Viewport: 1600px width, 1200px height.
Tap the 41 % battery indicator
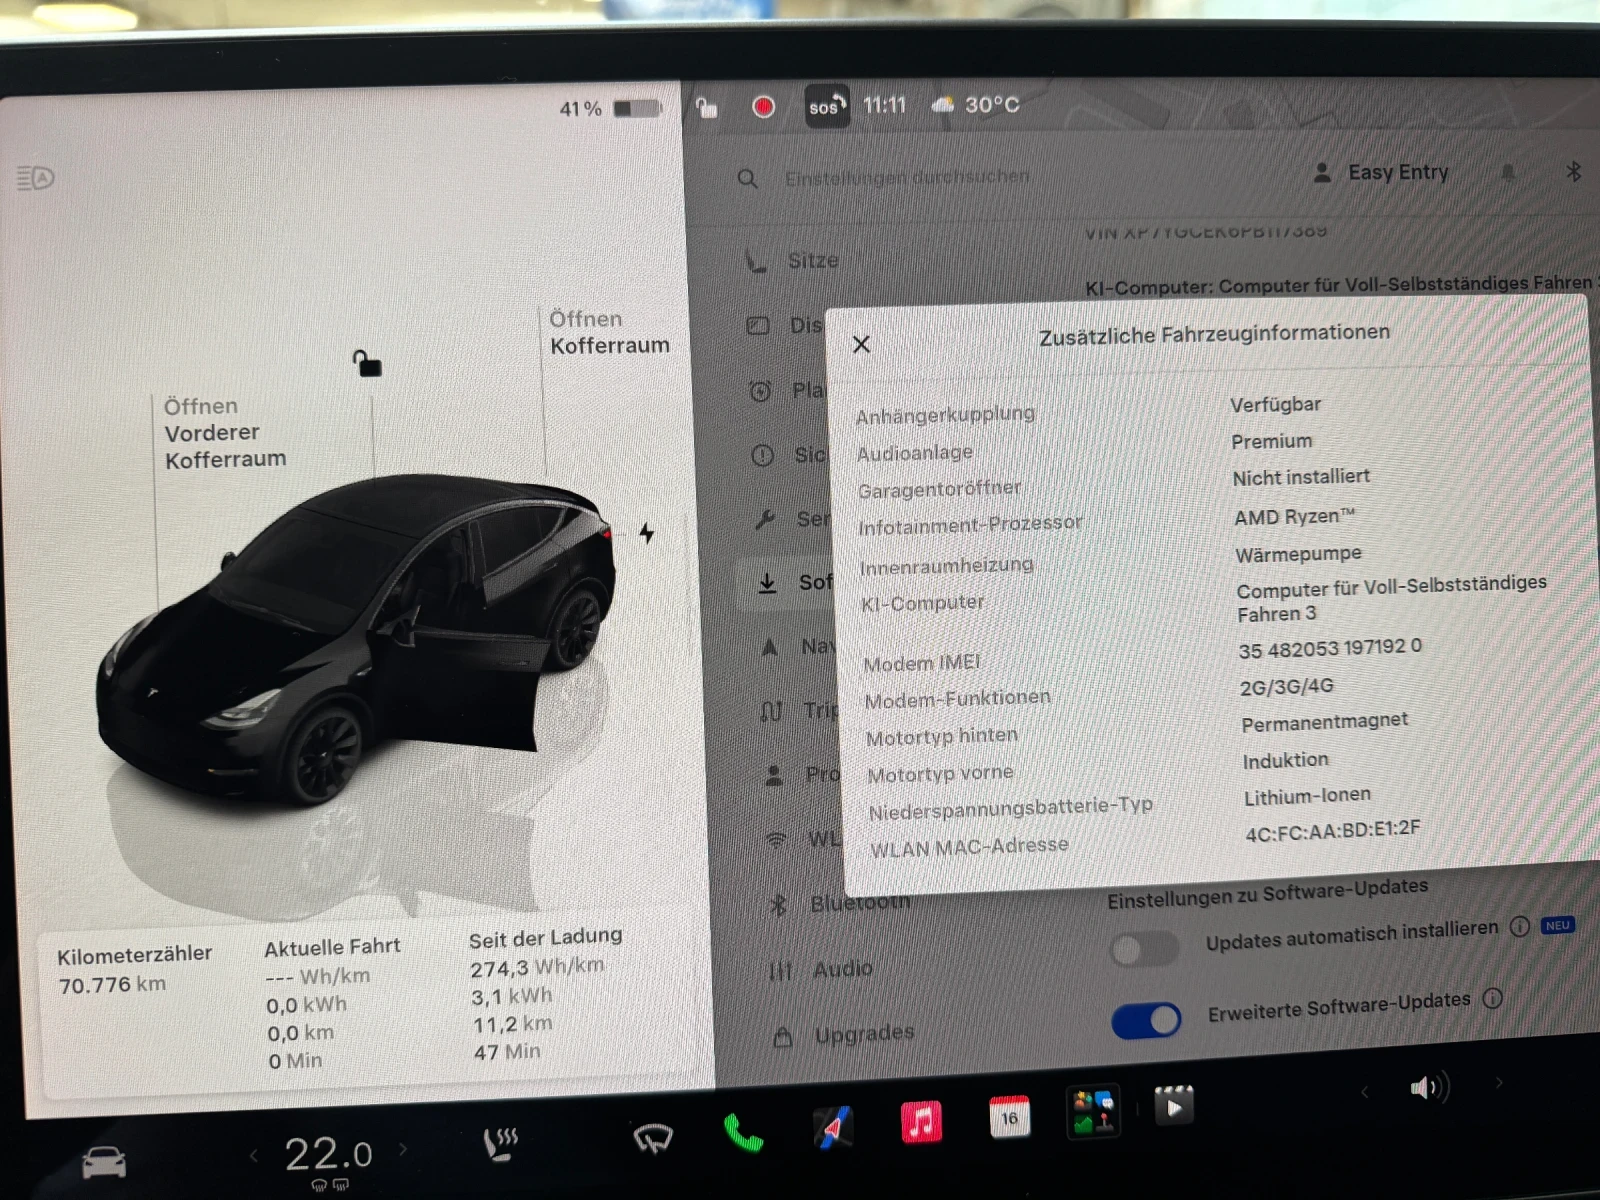pyautogui.click(x=610, y=108)
